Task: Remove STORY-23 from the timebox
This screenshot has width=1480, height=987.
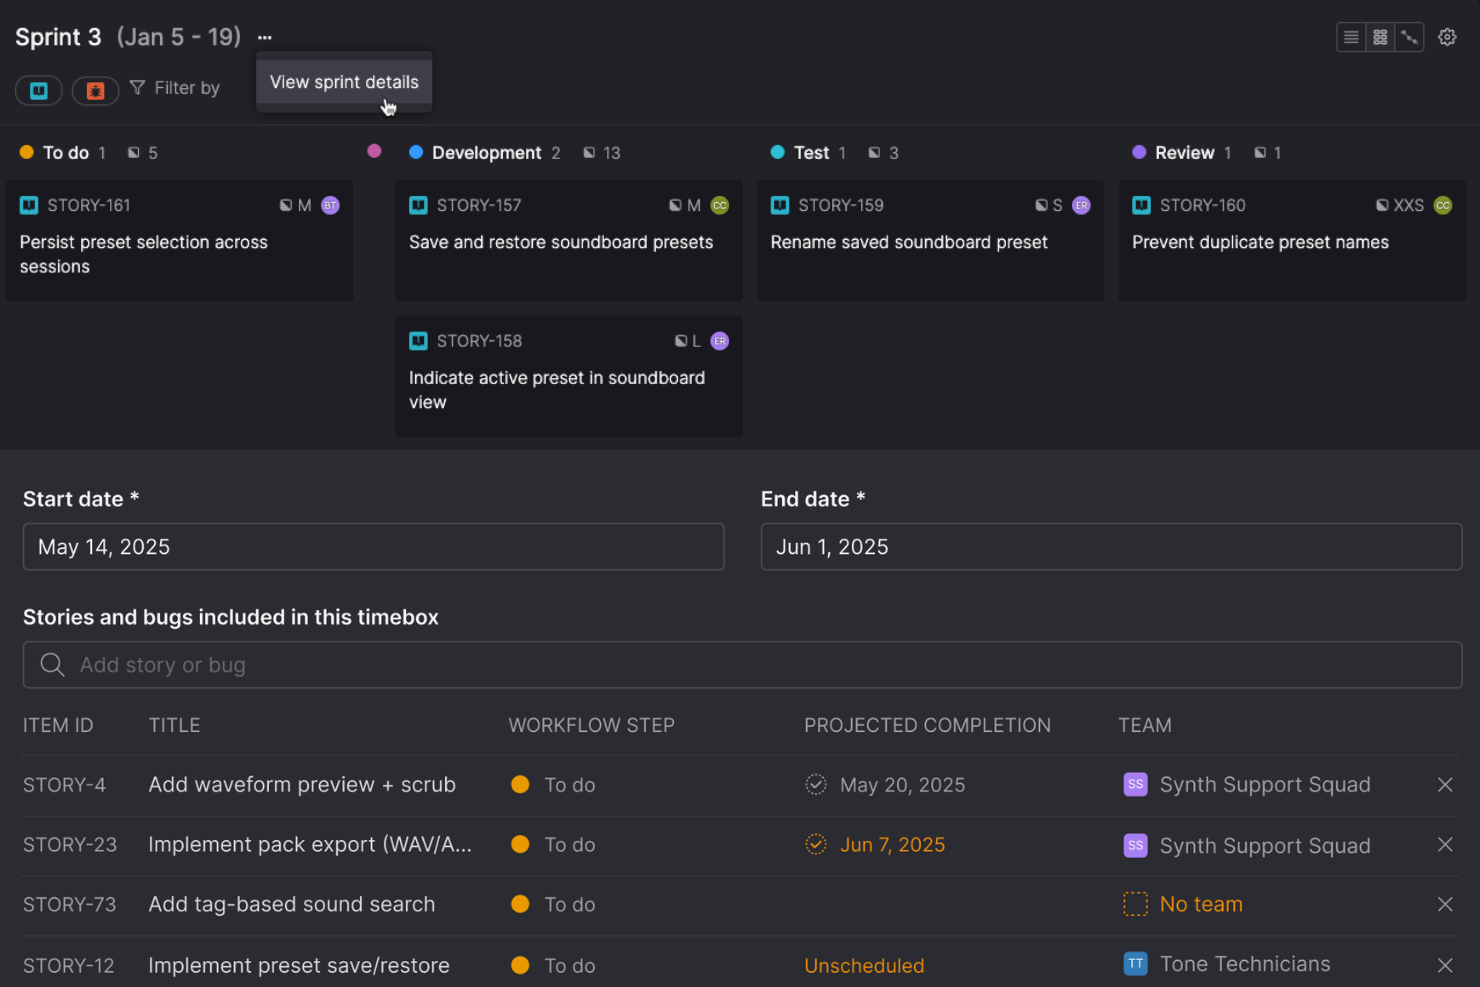Action: tap(1445, 845)
